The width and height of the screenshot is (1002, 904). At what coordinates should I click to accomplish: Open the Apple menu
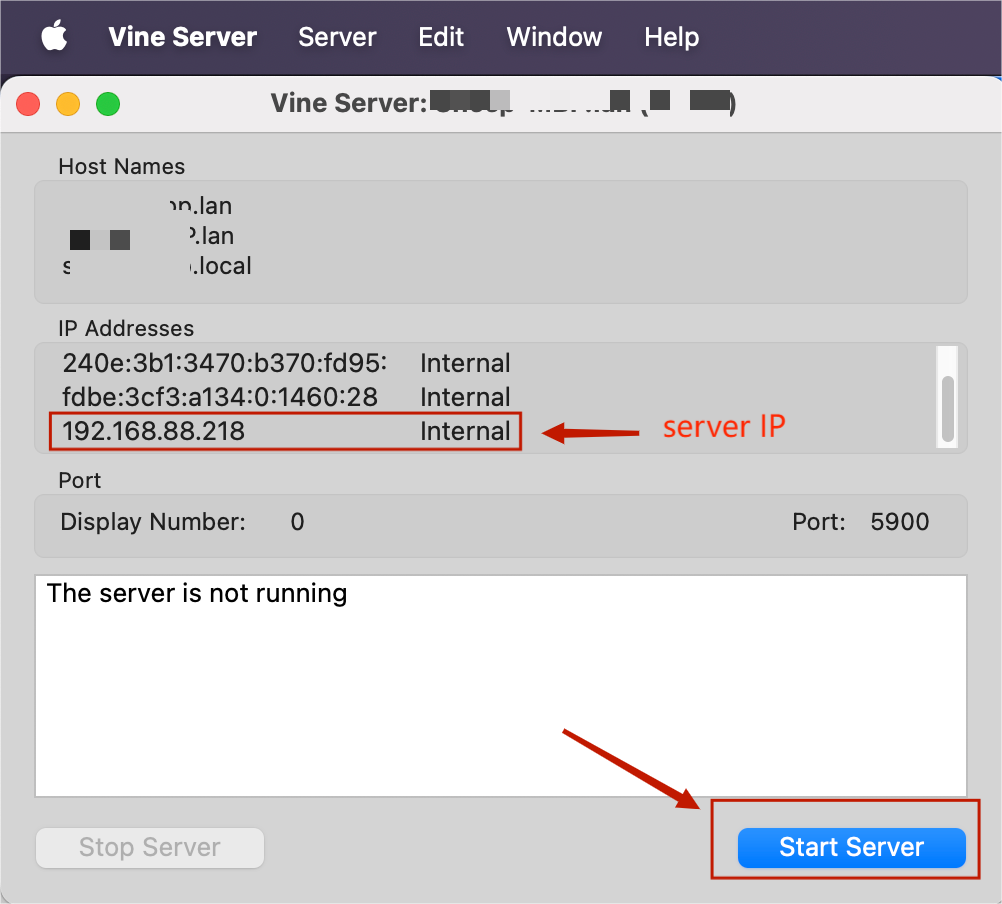54,37
